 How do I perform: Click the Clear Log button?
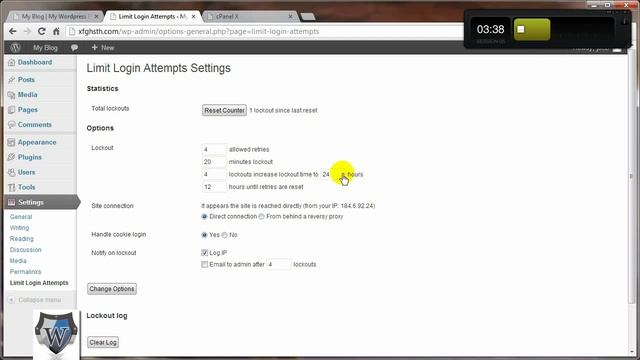coord(103,342)
